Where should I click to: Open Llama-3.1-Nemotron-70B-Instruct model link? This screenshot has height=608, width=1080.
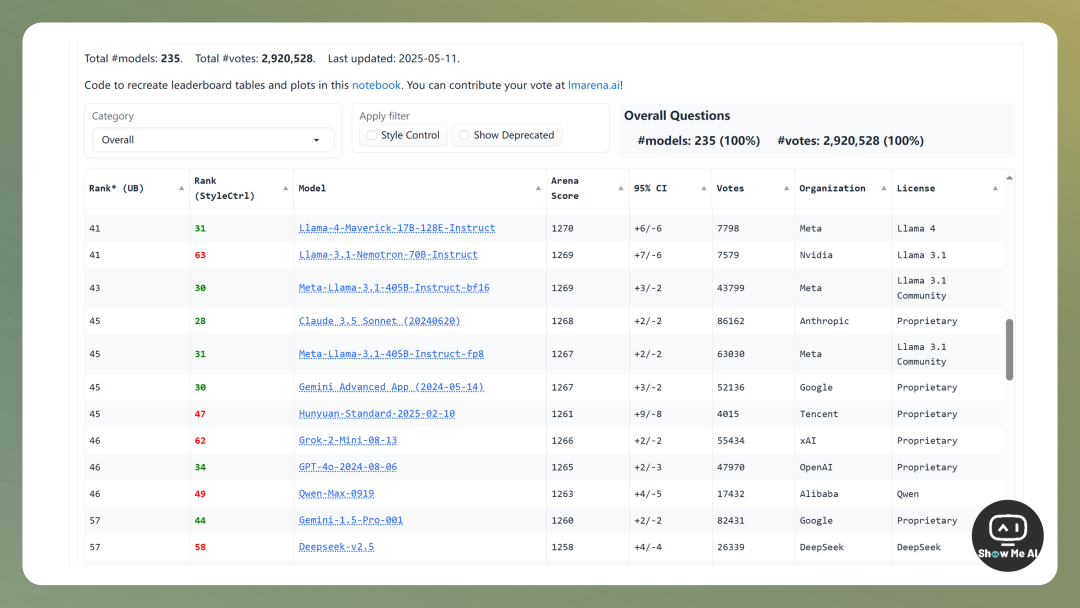coord(388,255)
